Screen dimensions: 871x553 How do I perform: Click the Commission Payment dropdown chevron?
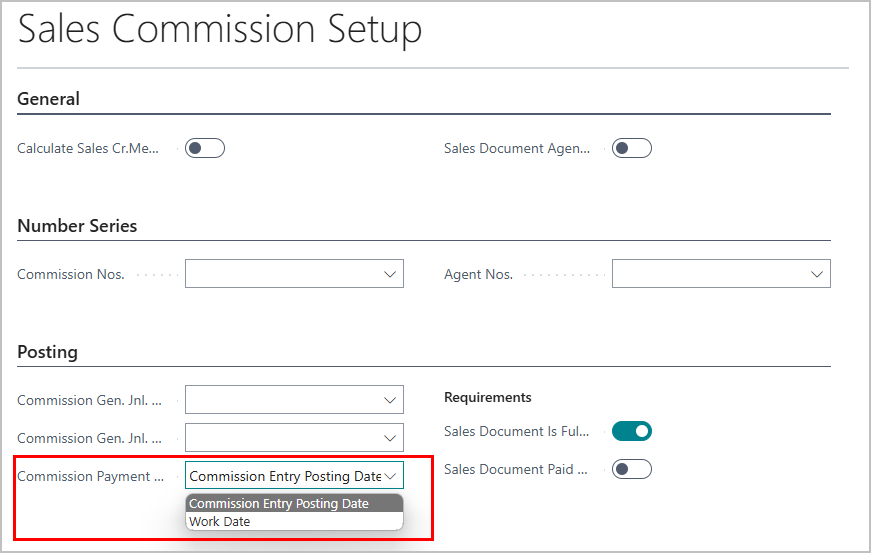tap(390, 476)
